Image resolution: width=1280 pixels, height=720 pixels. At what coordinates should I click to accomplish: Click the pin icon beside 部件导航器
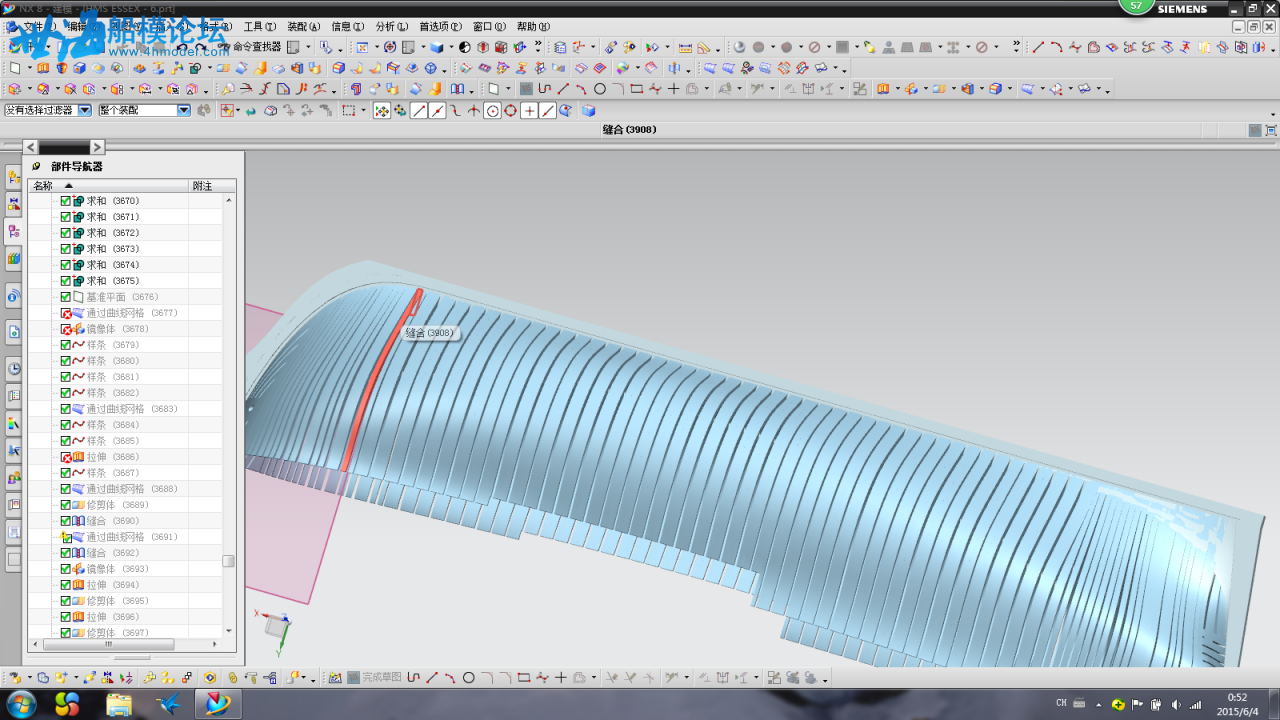[36, 167]
